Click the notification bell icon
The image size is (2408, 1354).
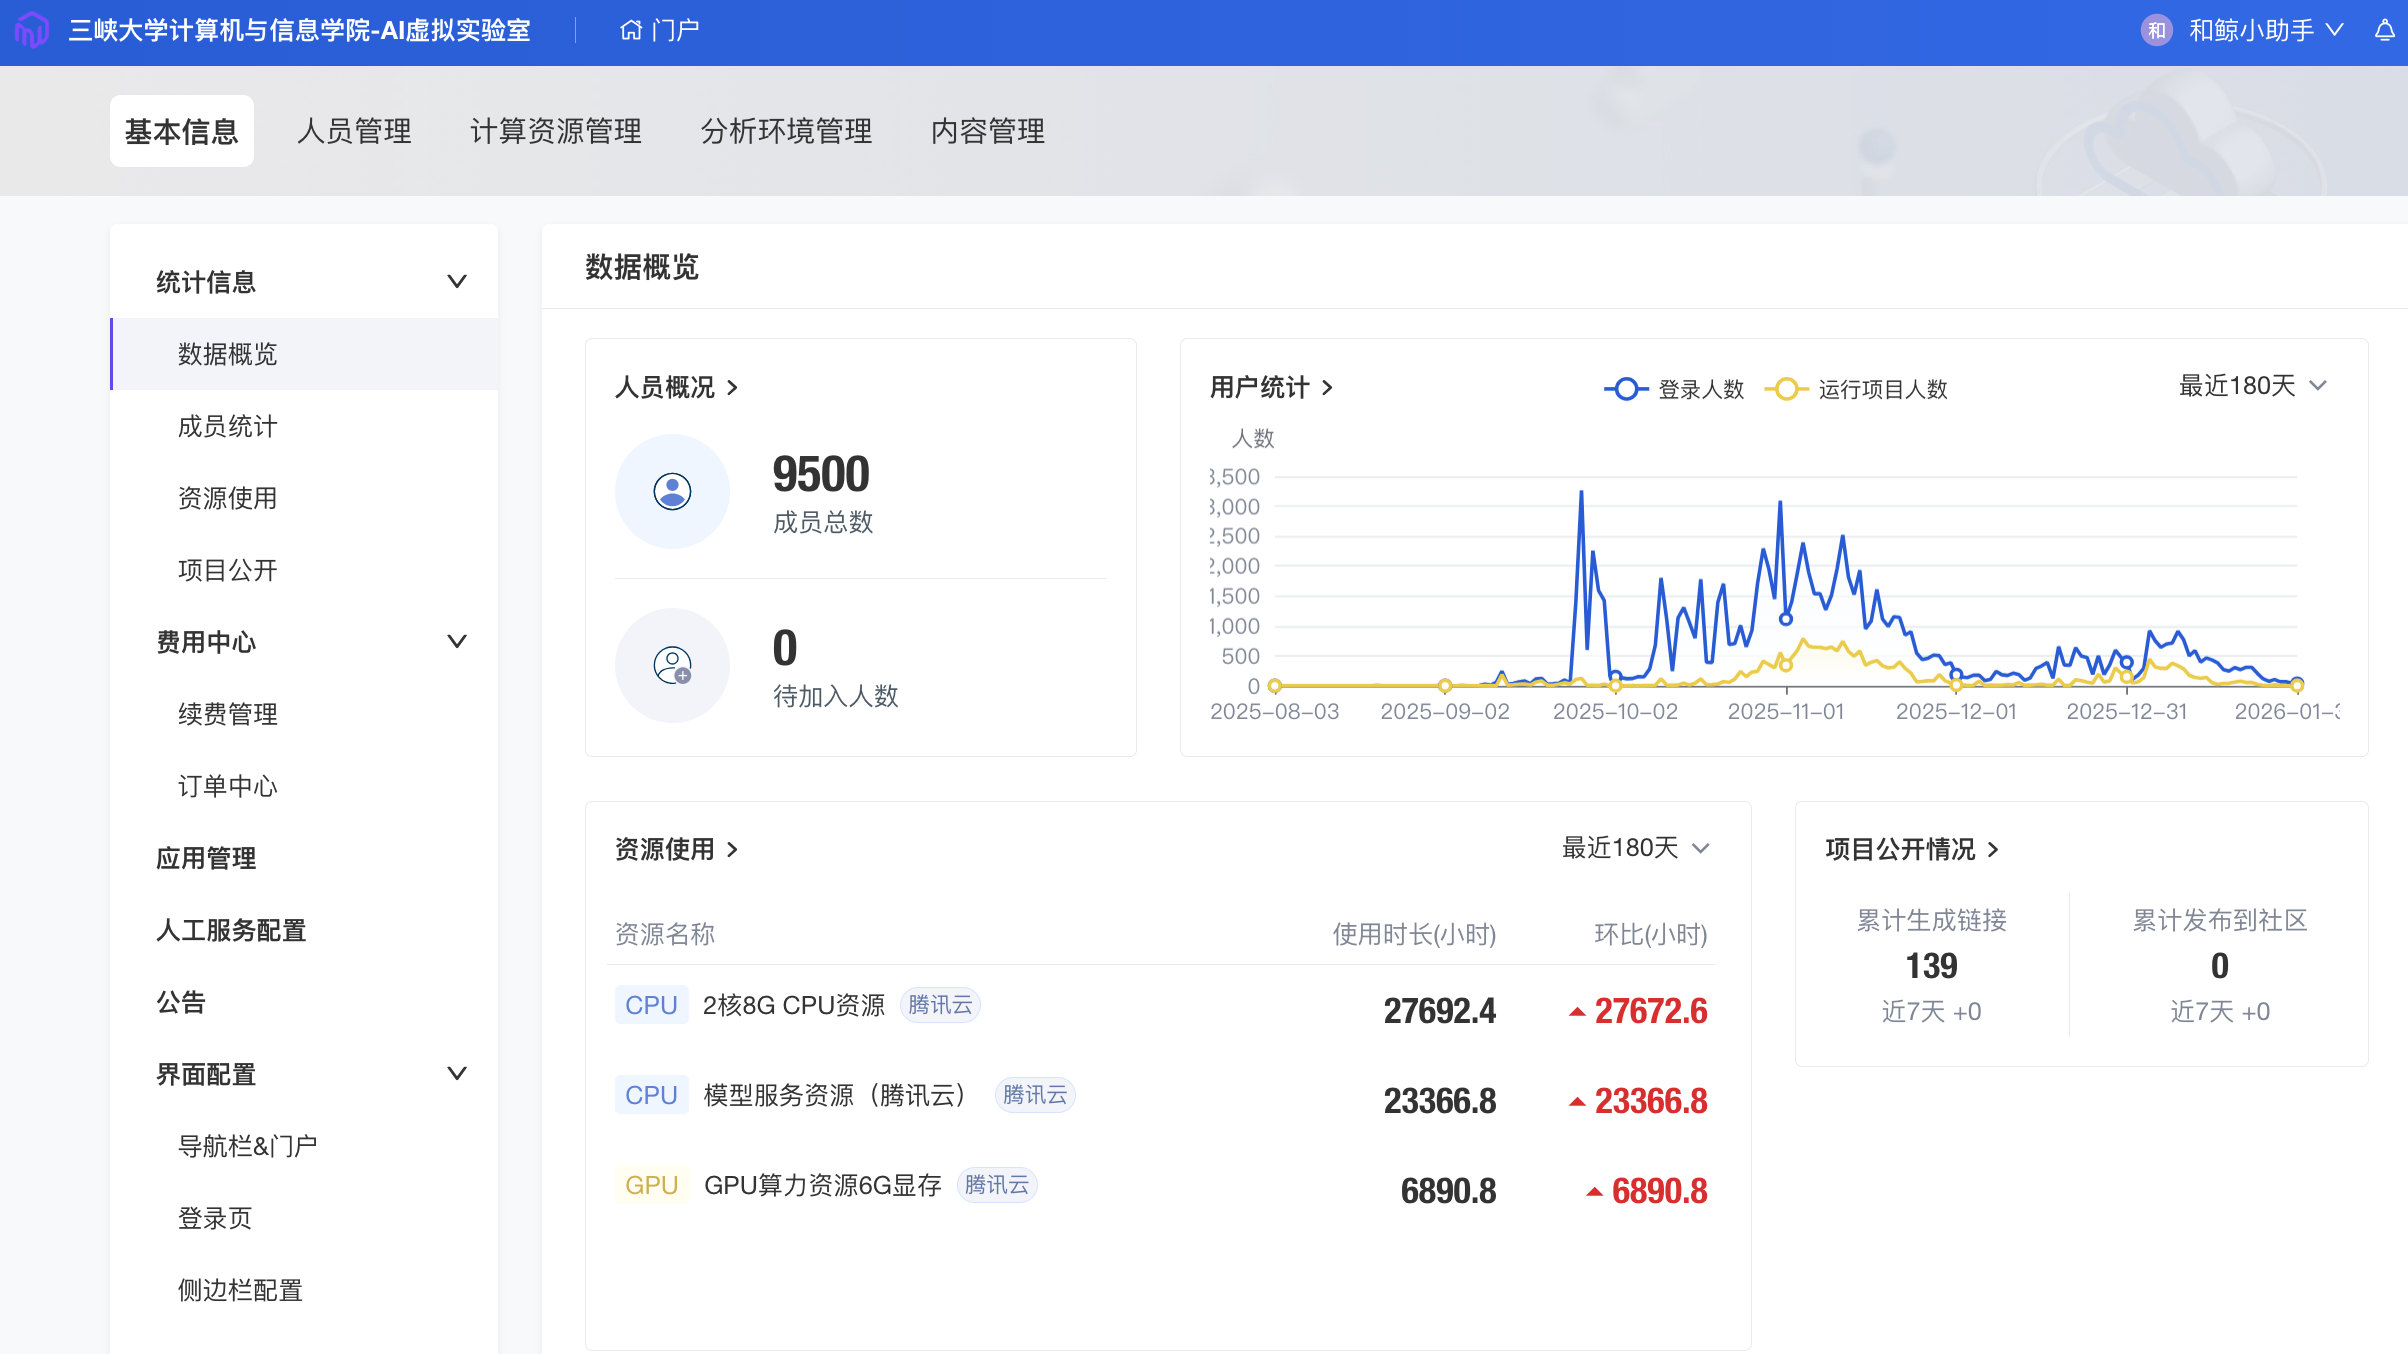click(x=2384, y=31)
